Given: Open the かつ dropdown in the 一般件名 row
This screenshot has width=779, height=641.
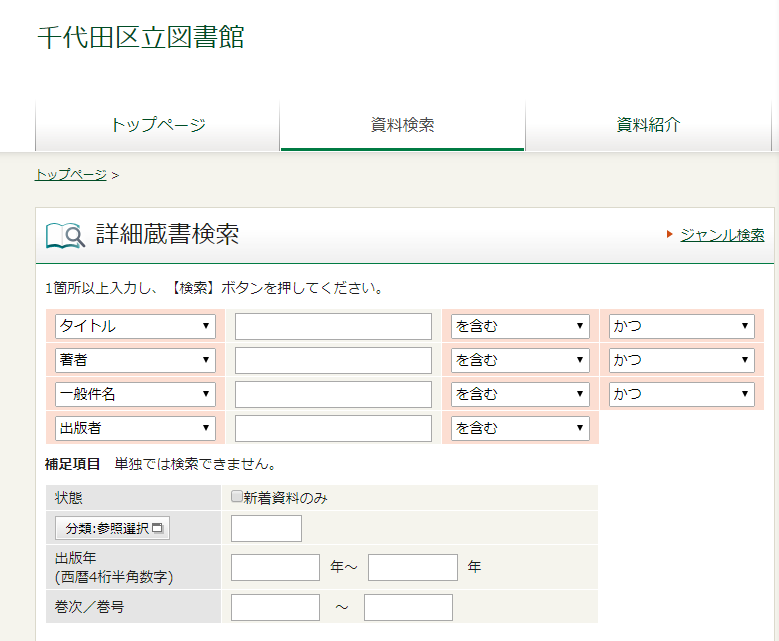Looking at the screenshot, I should [x=682, y=394].
